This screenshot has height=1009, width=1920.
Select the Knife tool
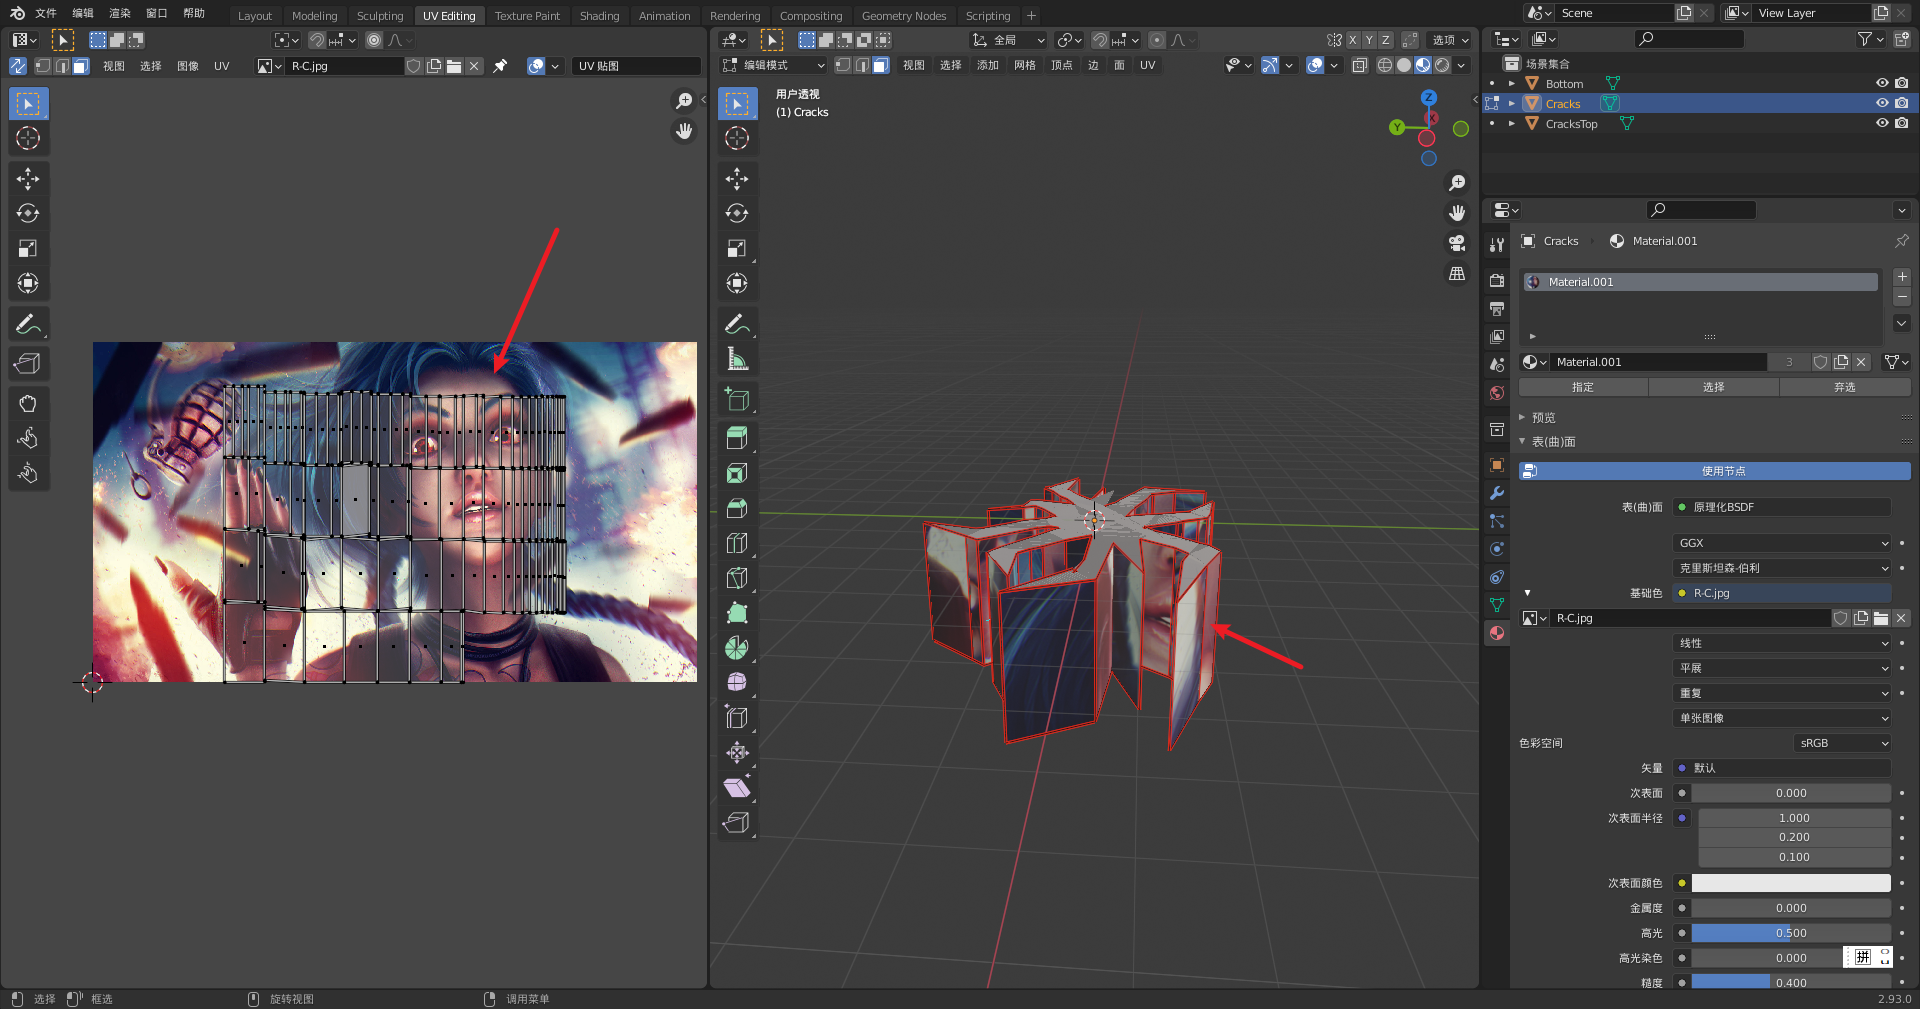737,578
